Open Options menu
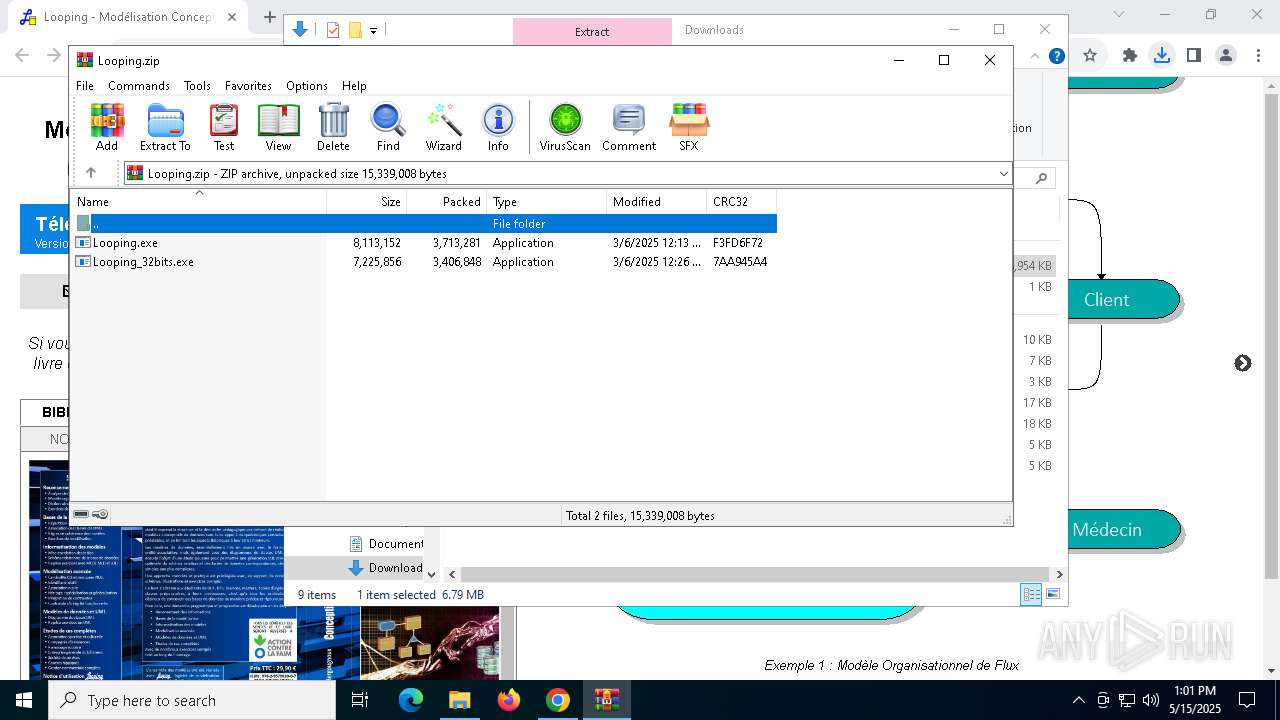 pos(307,86)
